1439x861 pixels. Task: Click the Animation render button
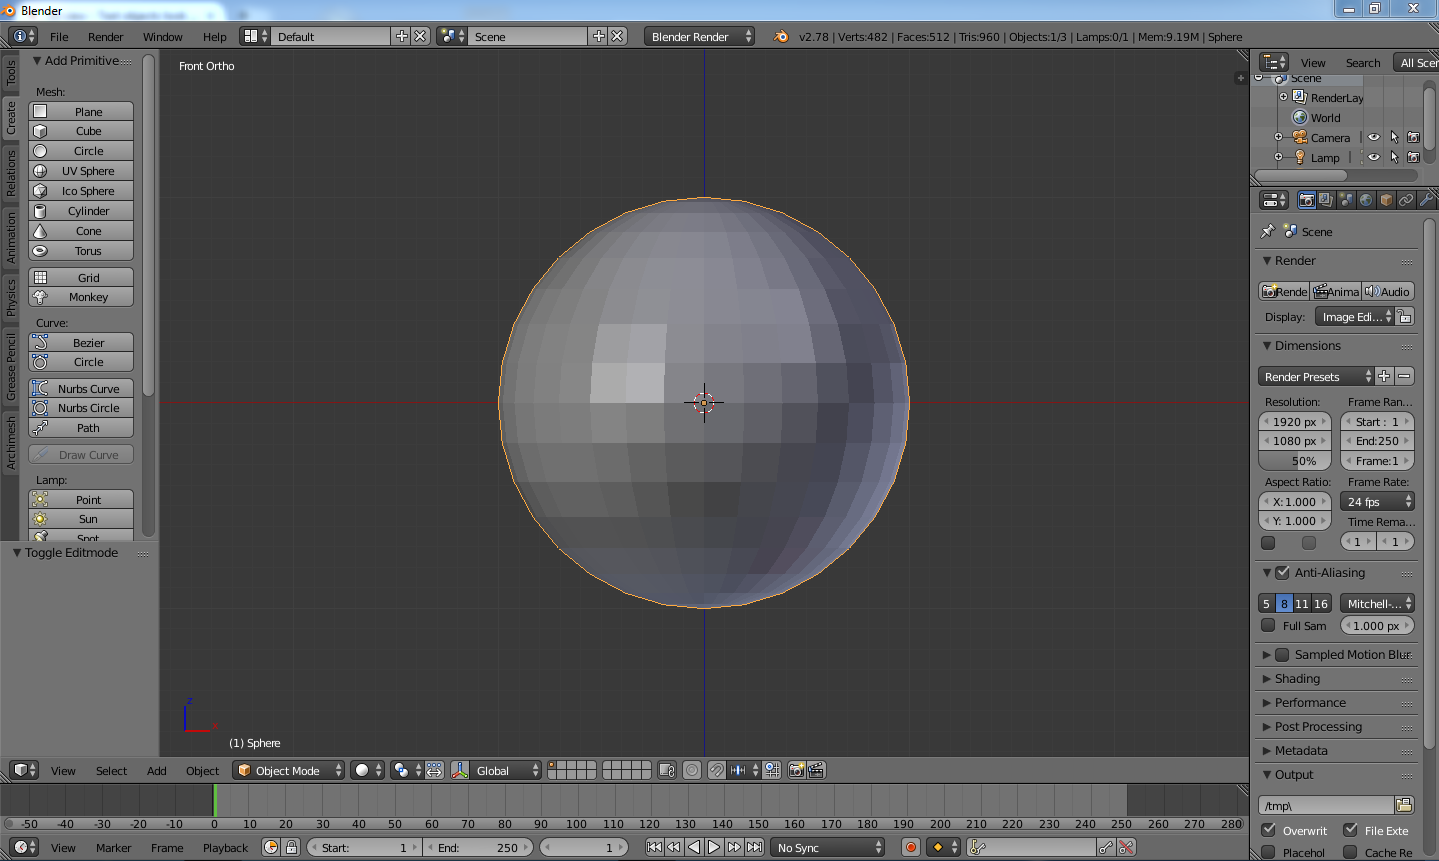pyautogui.click(x=1336, y=291)
